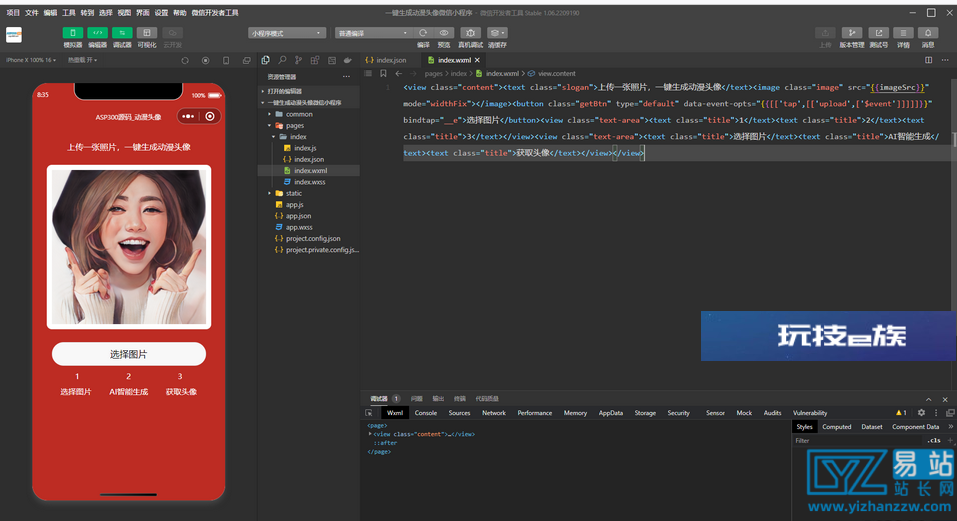Click the simulator detach window icon
This screenshot has width=957, height=521.
[247, 60]
